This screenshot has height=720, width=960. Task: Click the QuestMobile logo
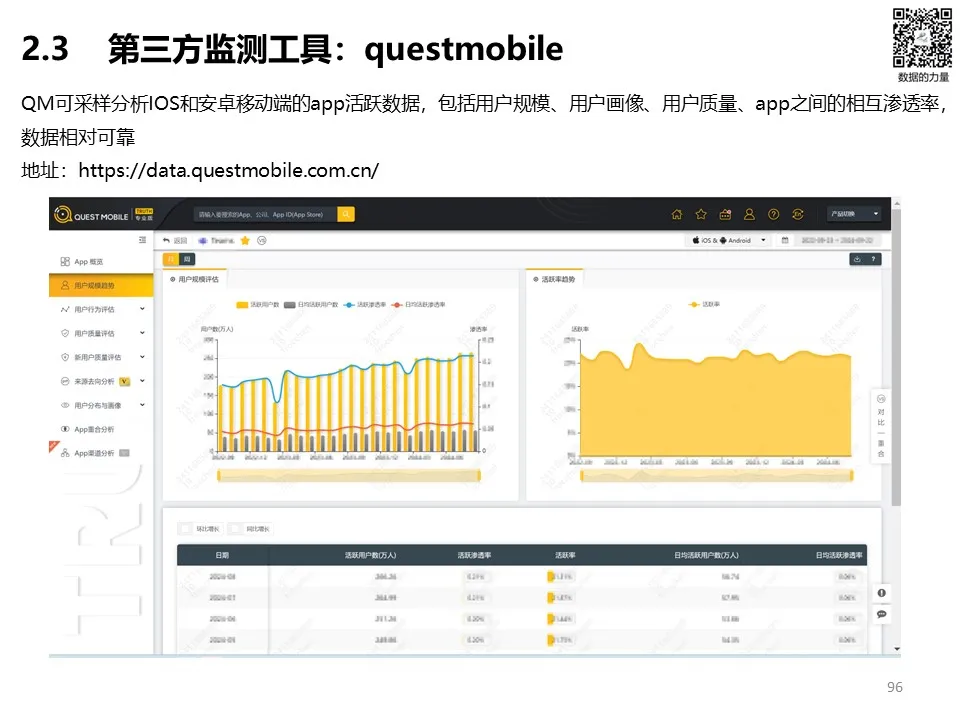[103, 215]
